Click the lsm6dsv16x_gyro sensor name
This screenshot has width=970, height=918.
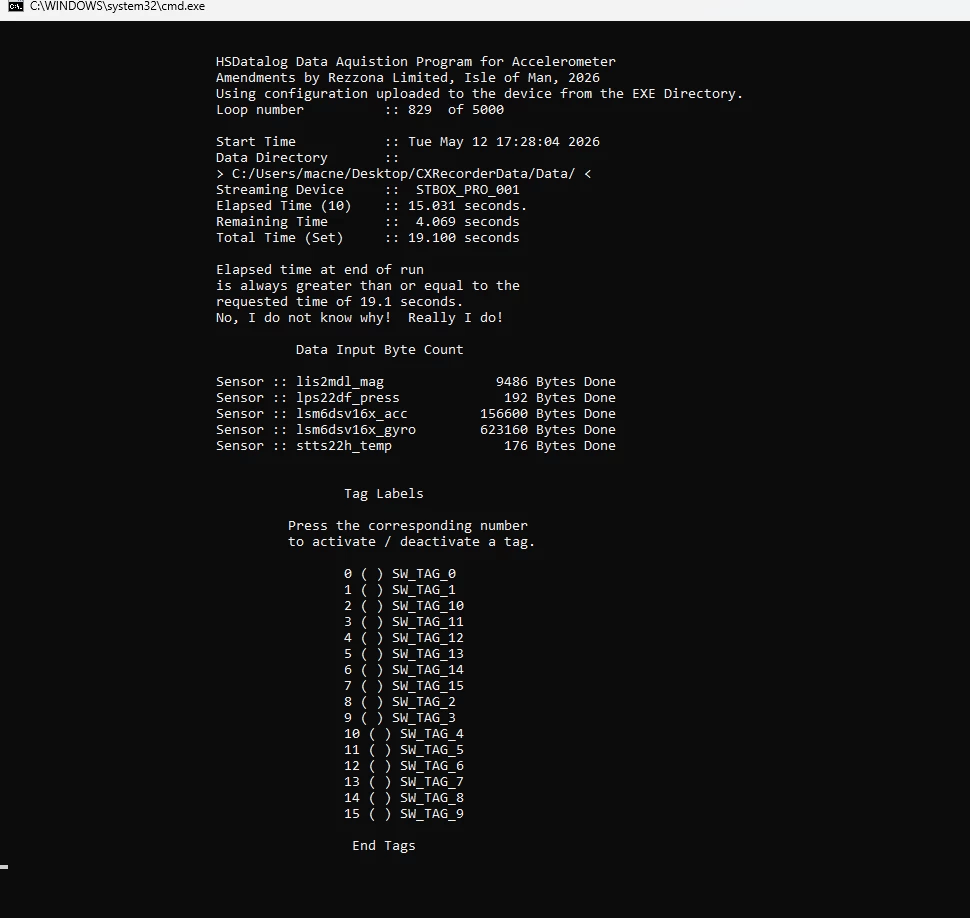click(x=356, y=430)
